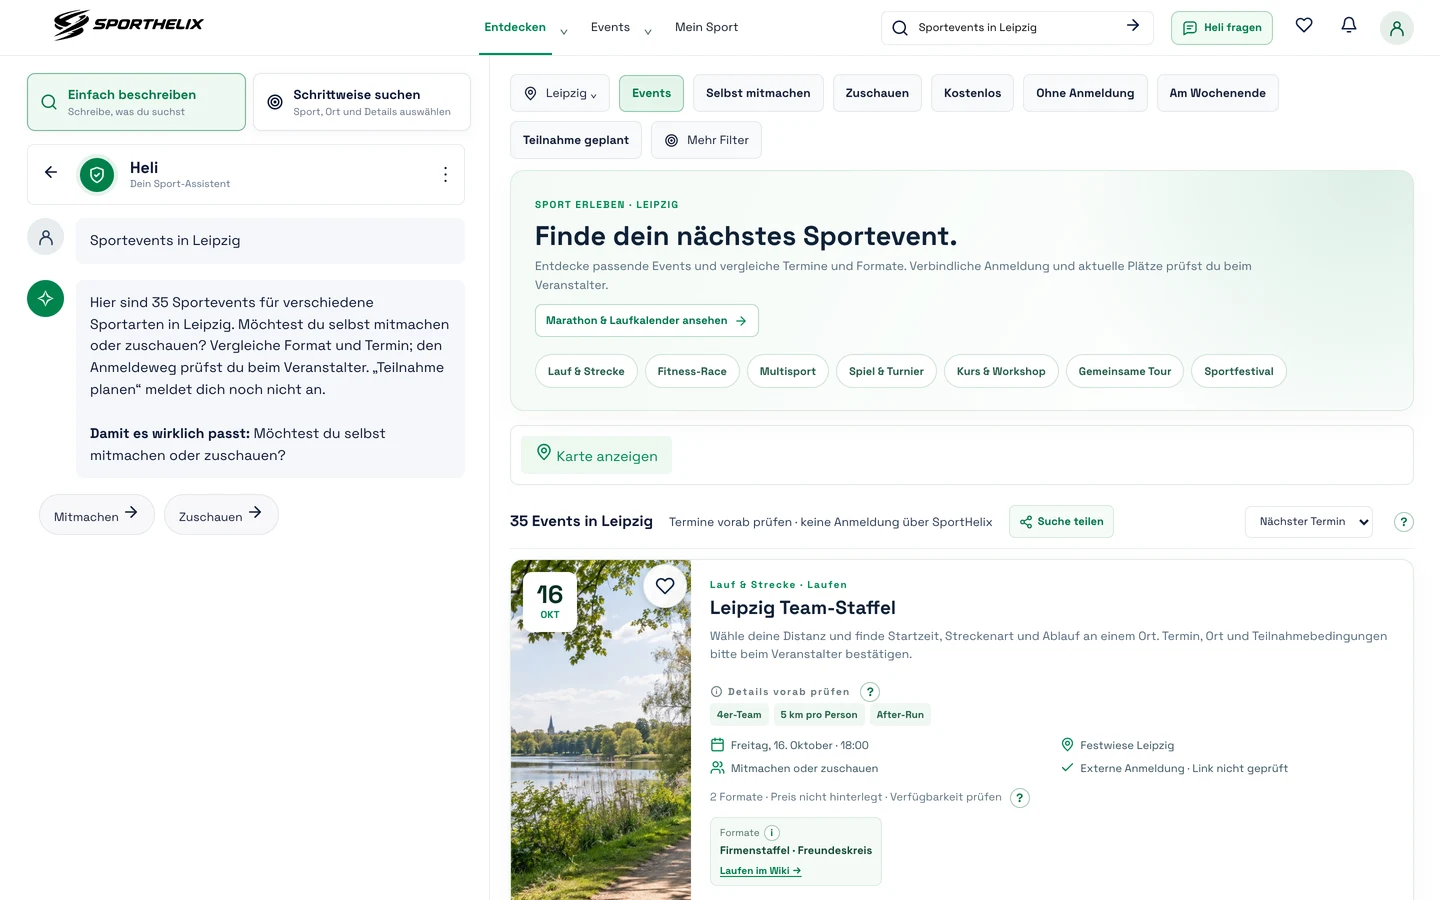This screenshot has height=900, width=1440.
Task: Expand the Entdecken menu chevron
Action: [564, 32]
